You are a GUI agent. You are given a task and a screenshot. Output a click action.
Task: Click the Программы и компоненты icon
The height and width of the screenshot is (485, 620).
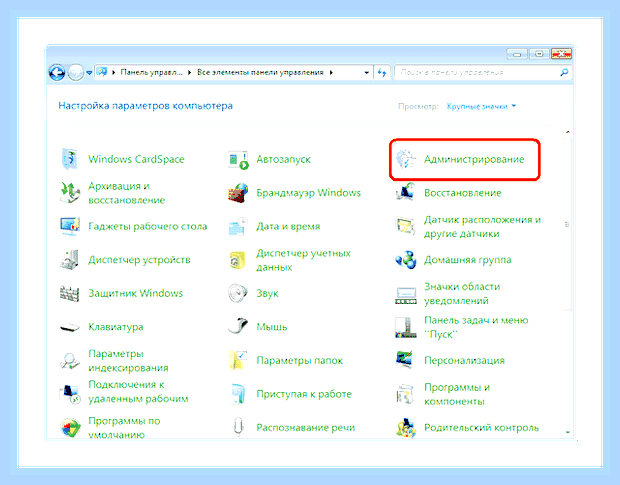[x=406, y=394]
